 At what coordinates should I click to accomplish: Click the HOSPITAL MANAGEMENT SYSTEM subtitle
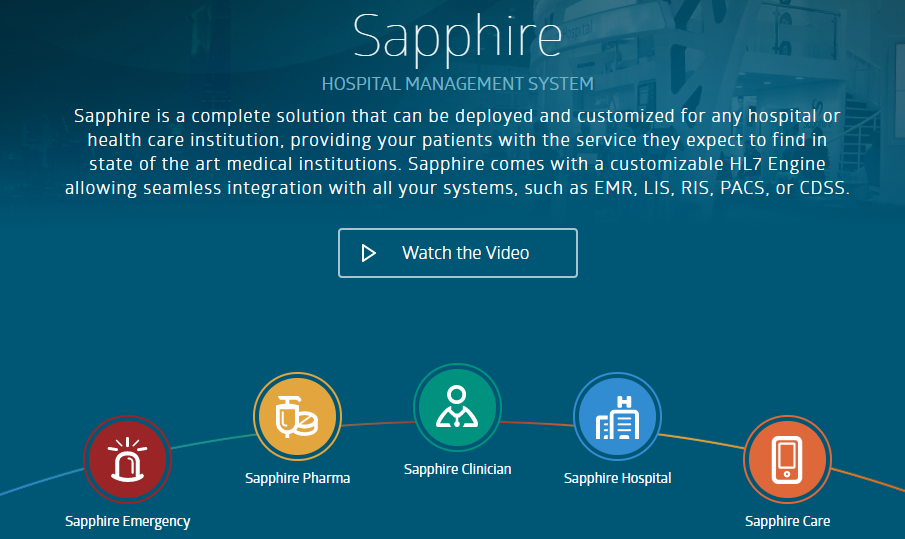457,84
